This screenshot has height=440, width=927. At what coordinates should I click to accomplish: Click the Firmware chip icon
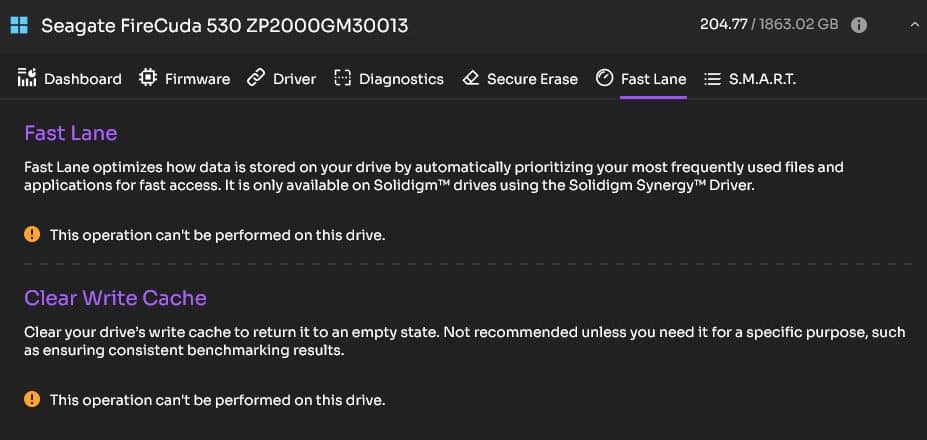point(147,78)
